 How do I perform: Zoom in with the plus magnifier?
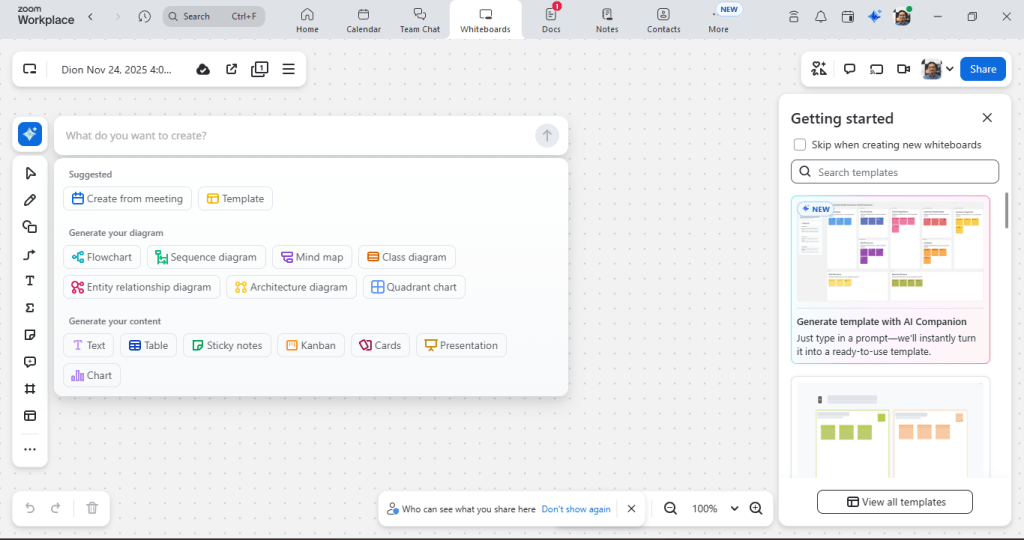click(x=756, y=508)
